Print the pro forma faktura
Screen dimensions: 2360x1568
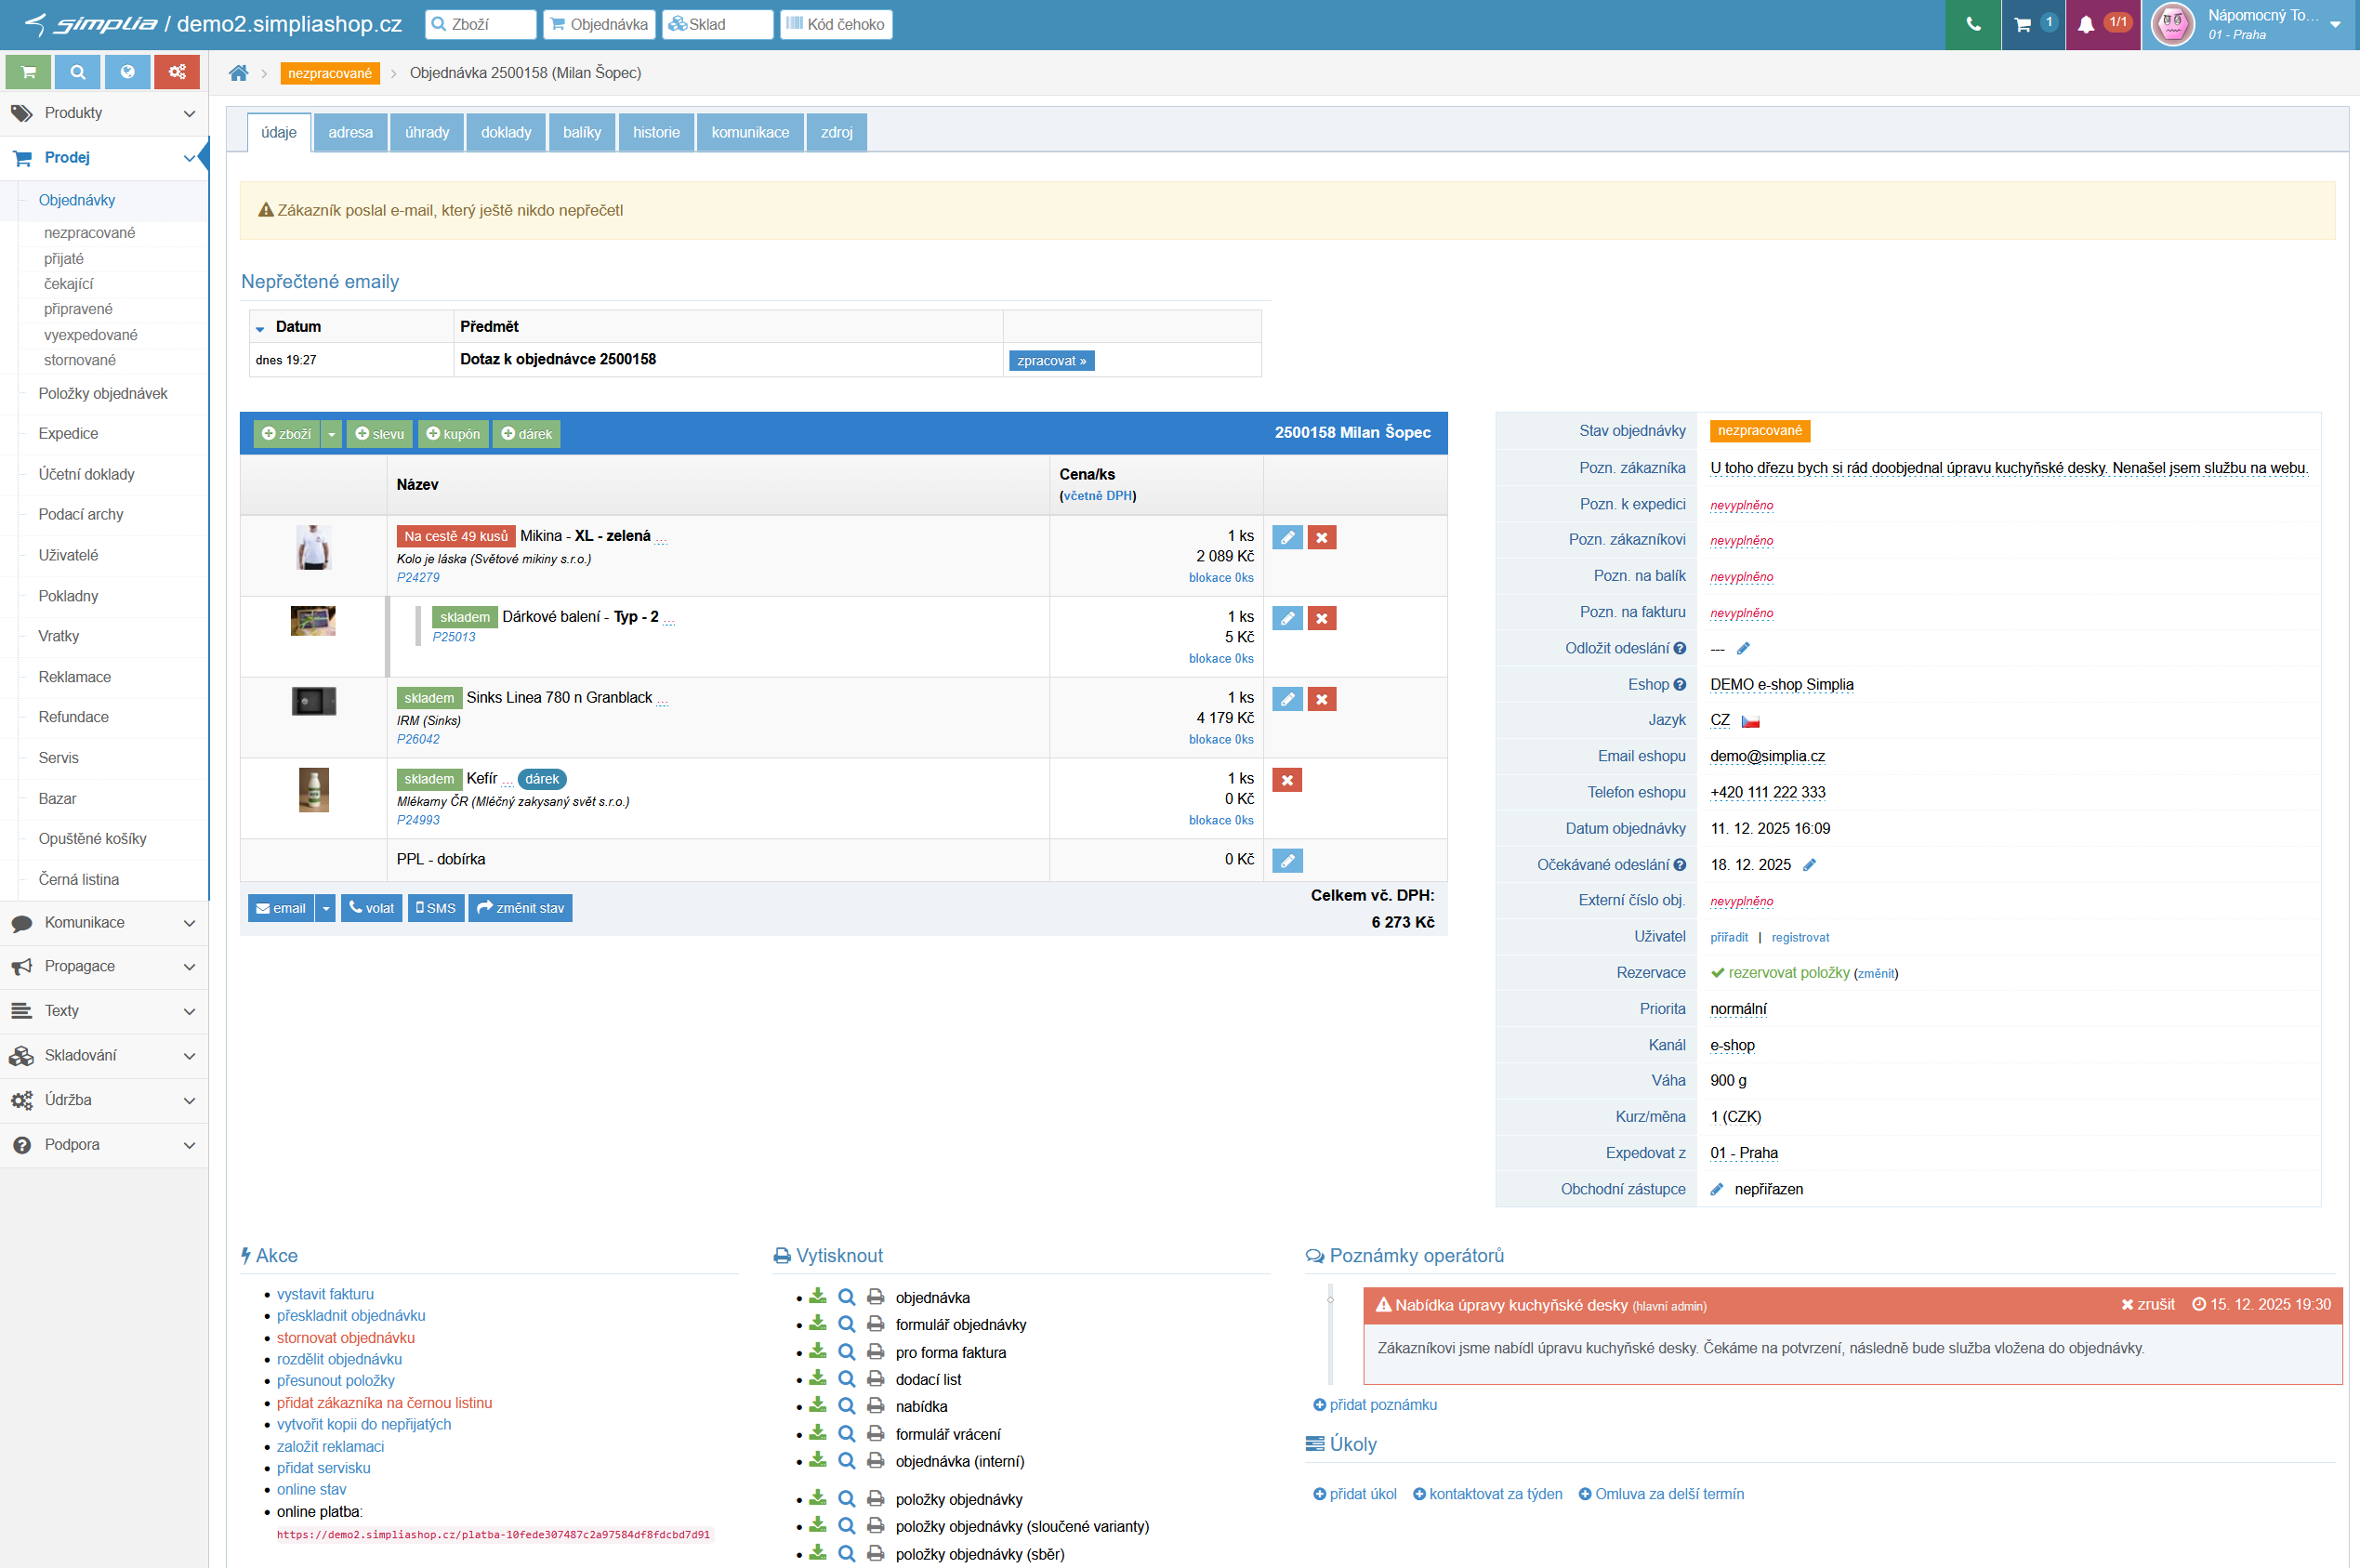click(x=875, y=1352)
